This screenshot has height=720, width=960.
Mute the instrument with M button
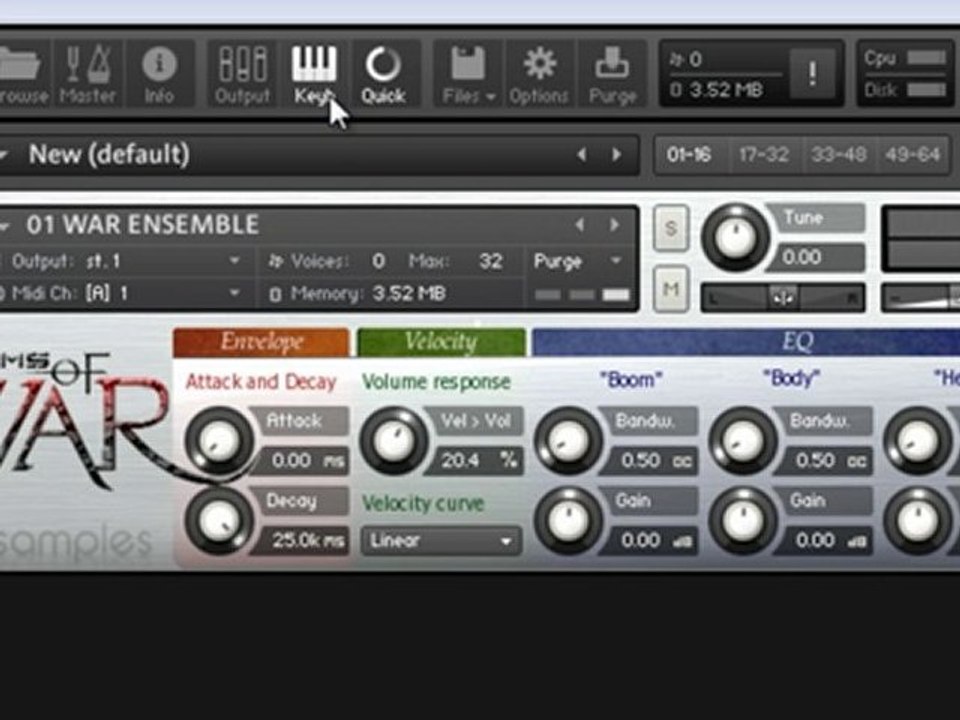tap(670, 289)
